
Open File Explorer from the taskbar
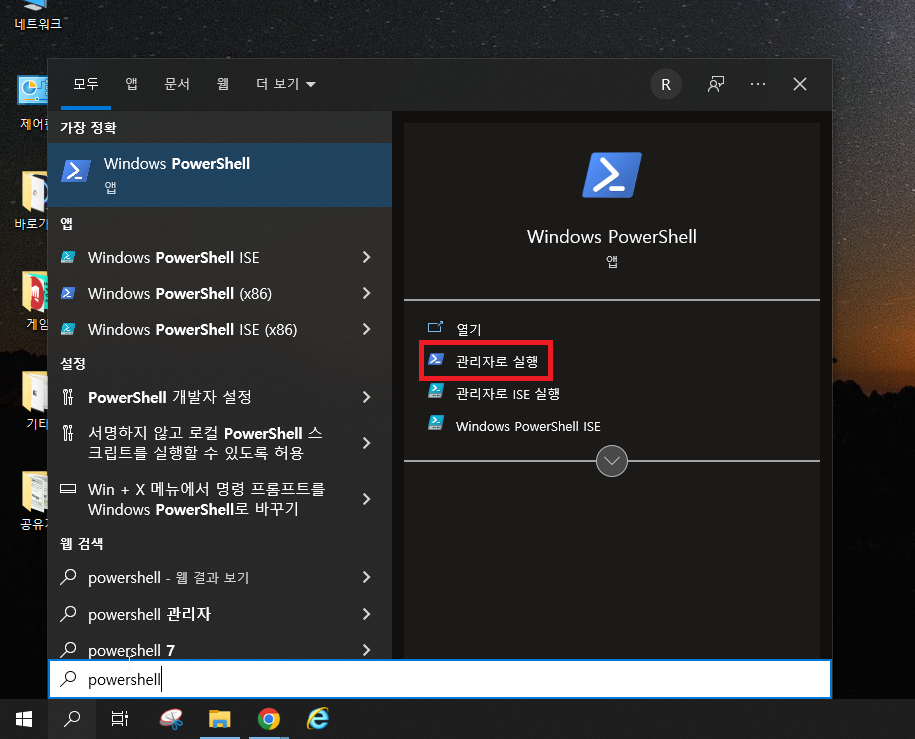(x=219, y=719)
